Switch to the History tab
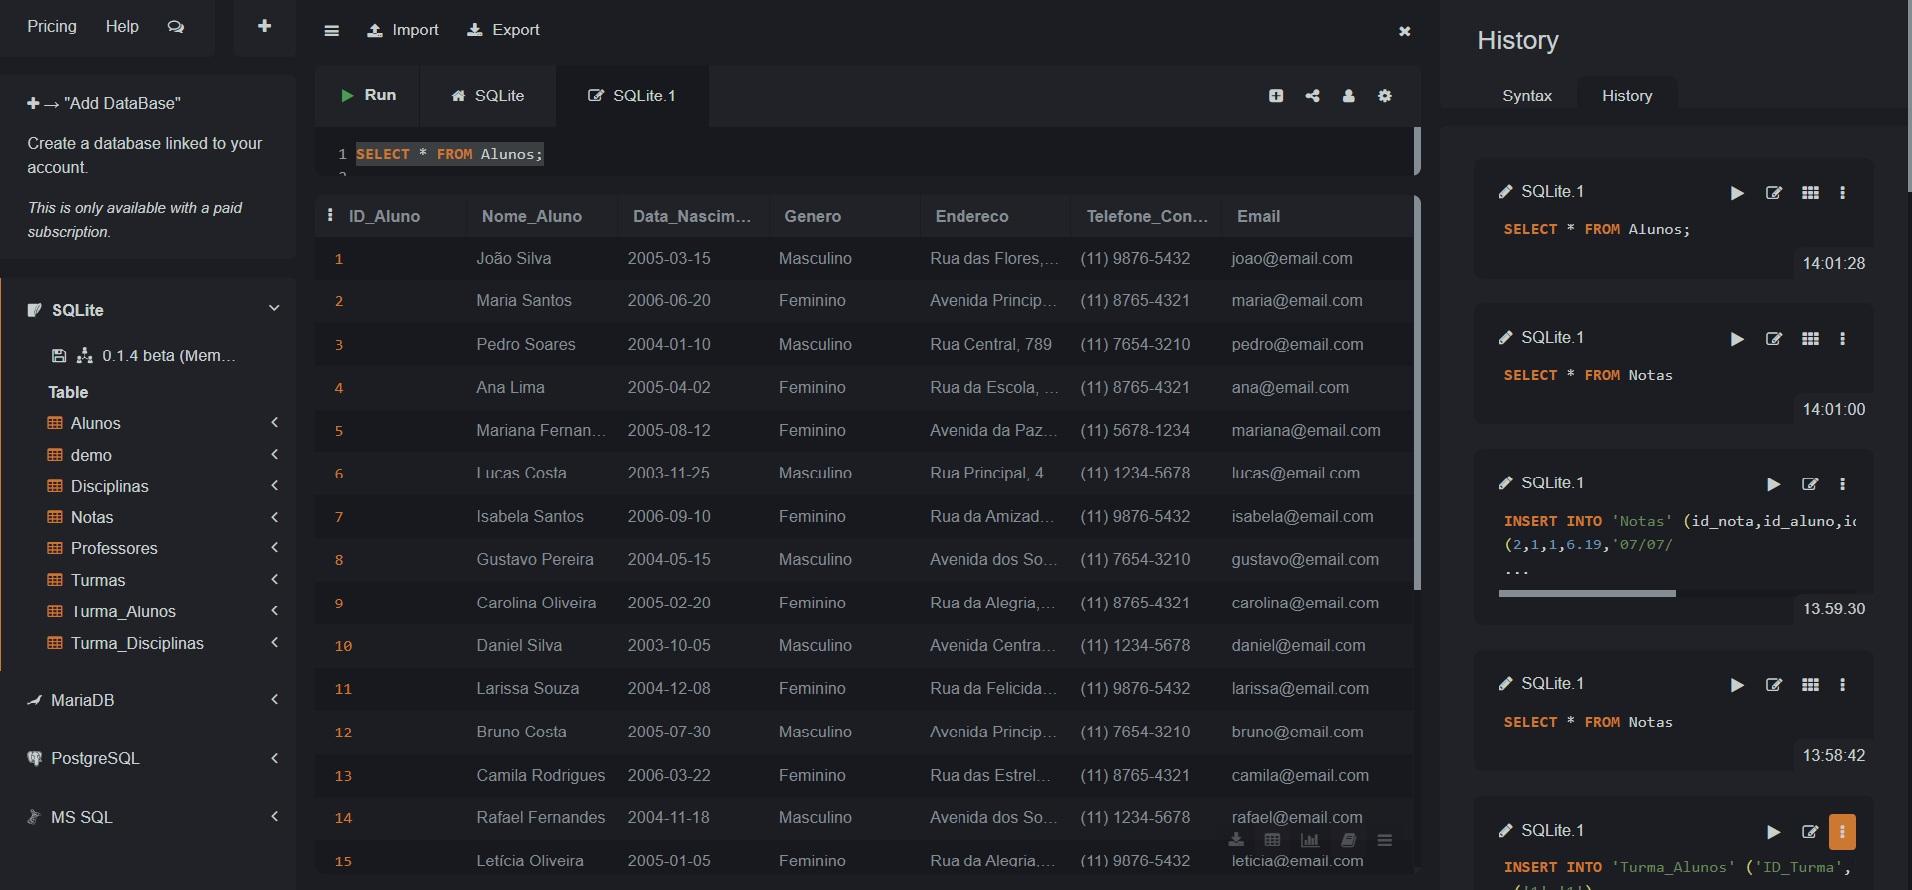This screenshot has height=890, width=1912. 1627,96
